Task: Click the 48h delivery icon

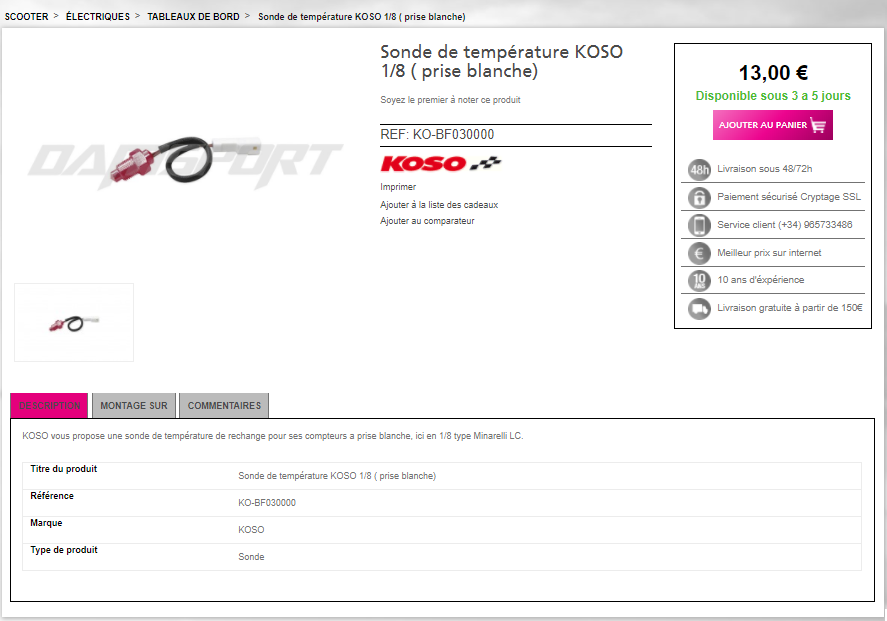Action: [699, 169]
